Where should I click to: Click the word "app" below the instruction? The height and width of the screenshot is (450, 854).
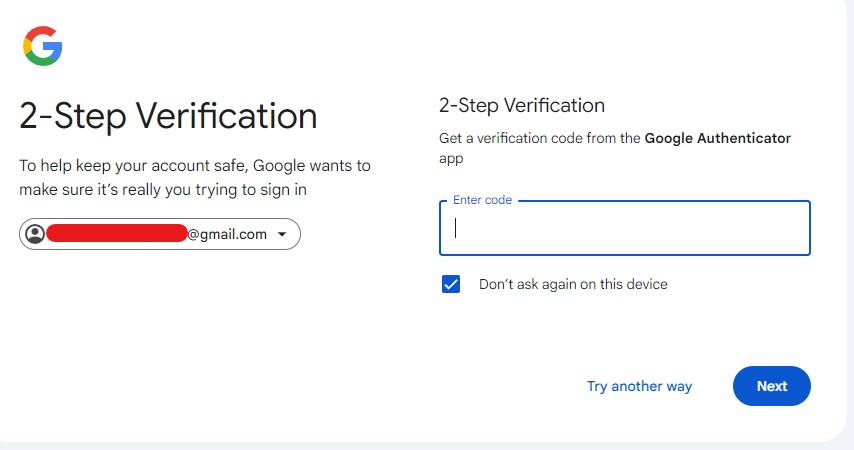(451, 158)
